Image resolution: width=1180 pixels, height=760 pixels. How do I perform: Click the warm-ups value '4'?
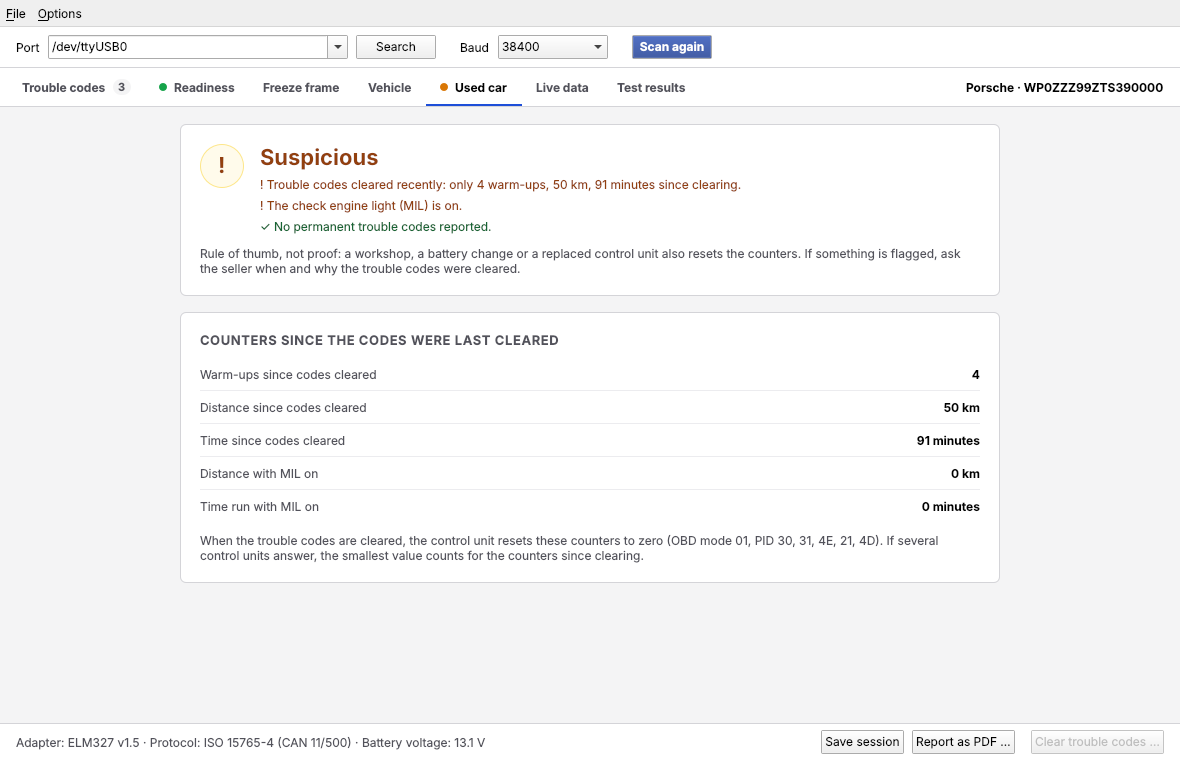pyautogui.click(x=975, y=375)
